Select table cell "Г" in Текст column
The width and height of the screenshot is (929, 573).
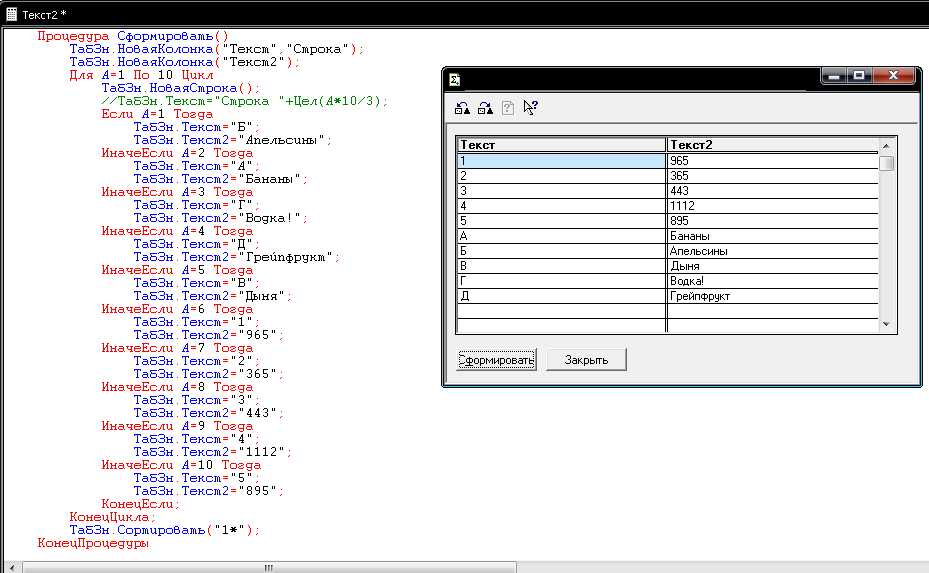click(562, 281)
